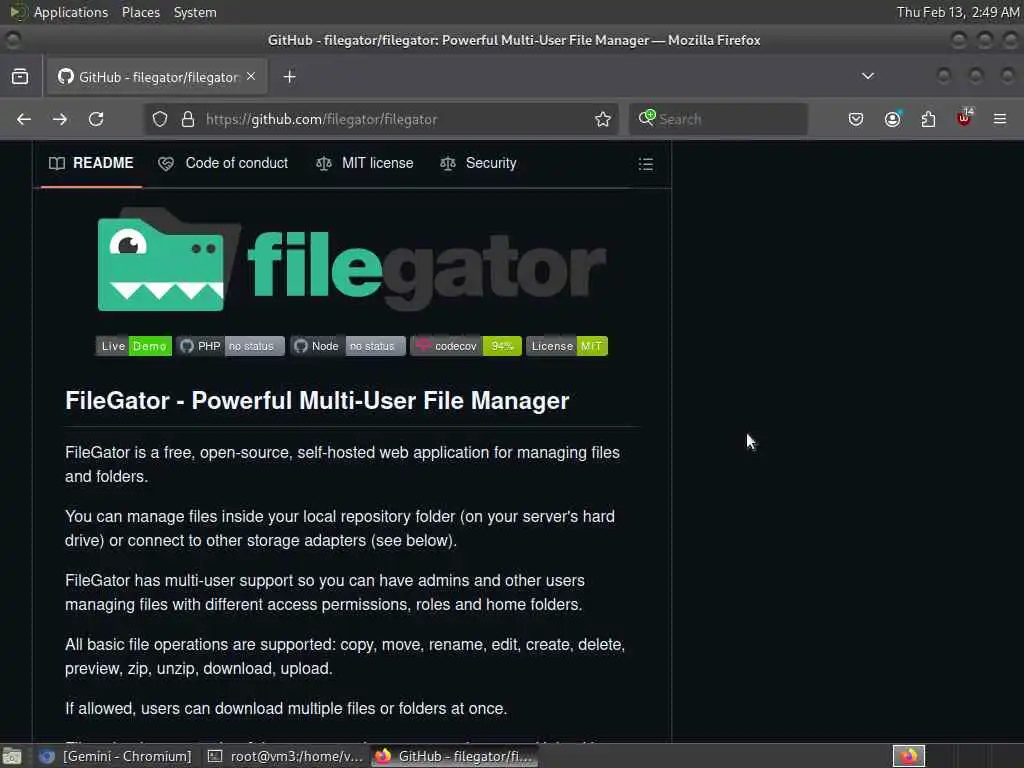Click the Firefox workspace switcher thumbnail
The image size is (1024, 768).
click(909, 756)
